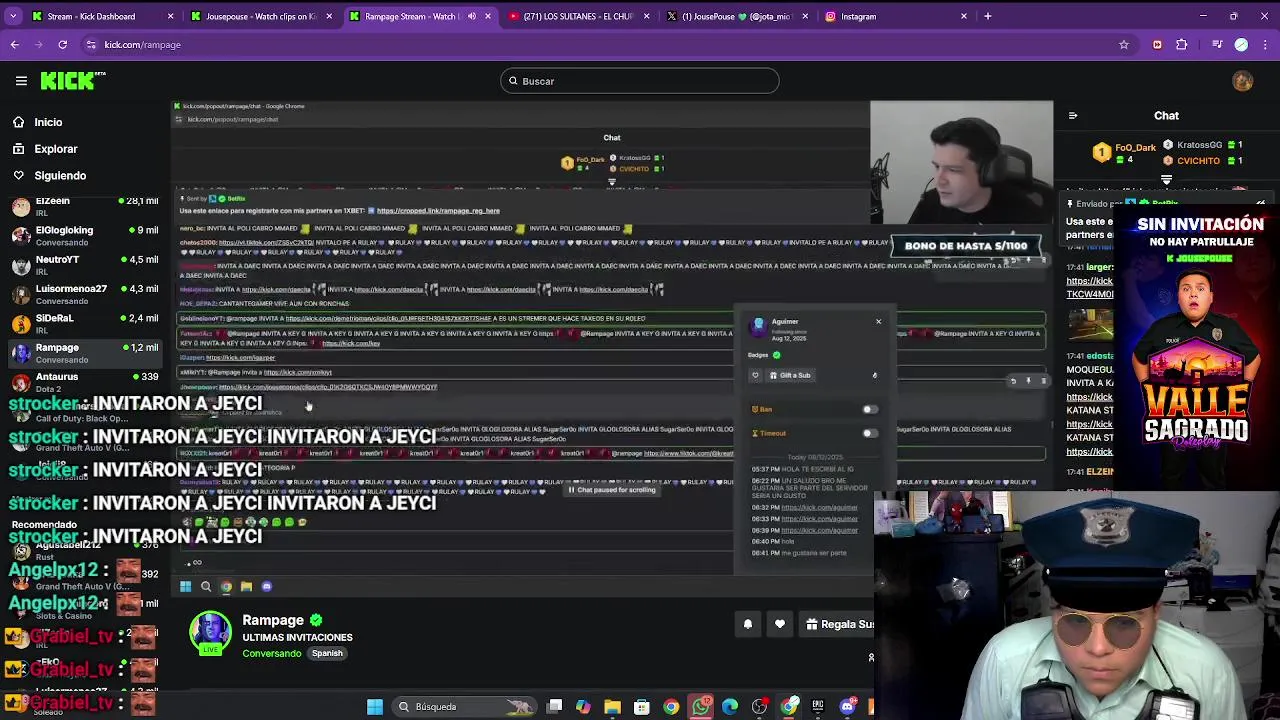This screenshot has width=1280, height=720.
Task: Open Discord from the taskbar
Action: point(847,707)
